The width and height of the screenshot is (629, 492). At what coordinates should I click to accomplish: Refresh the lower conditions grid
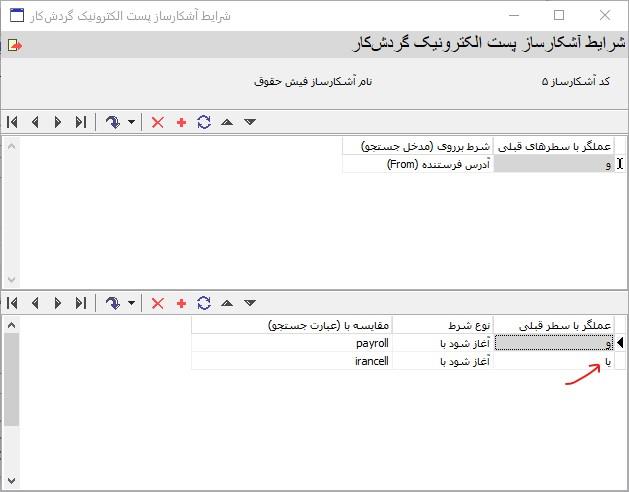[x=204, y=303]
